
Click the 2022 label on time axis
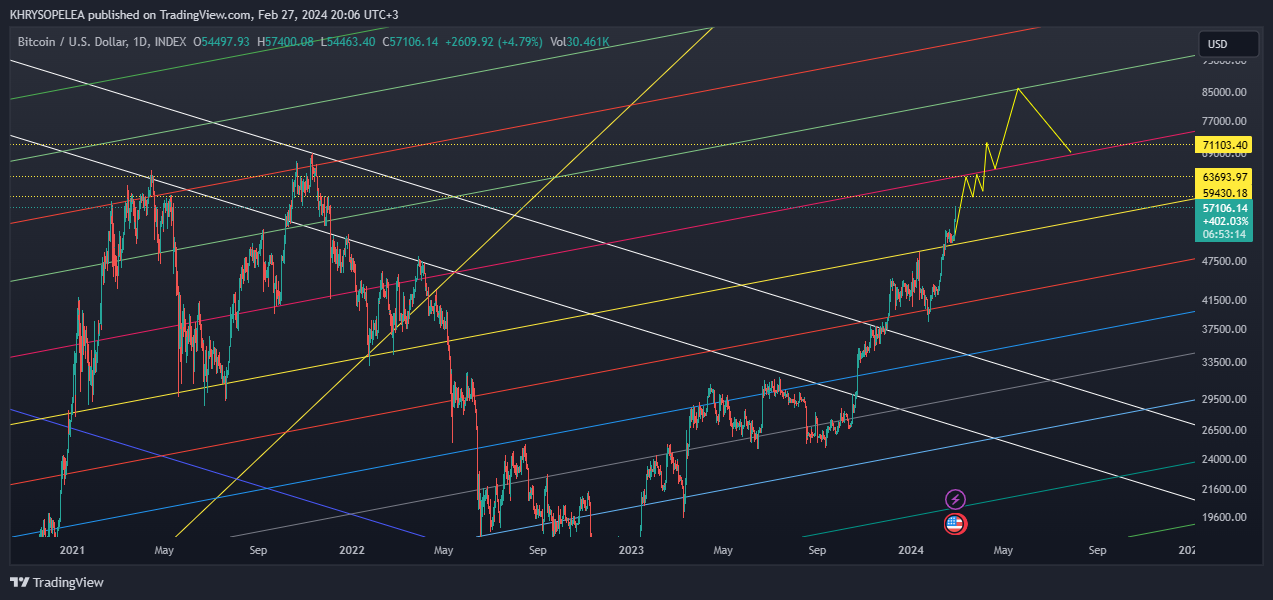pos(351,550)
